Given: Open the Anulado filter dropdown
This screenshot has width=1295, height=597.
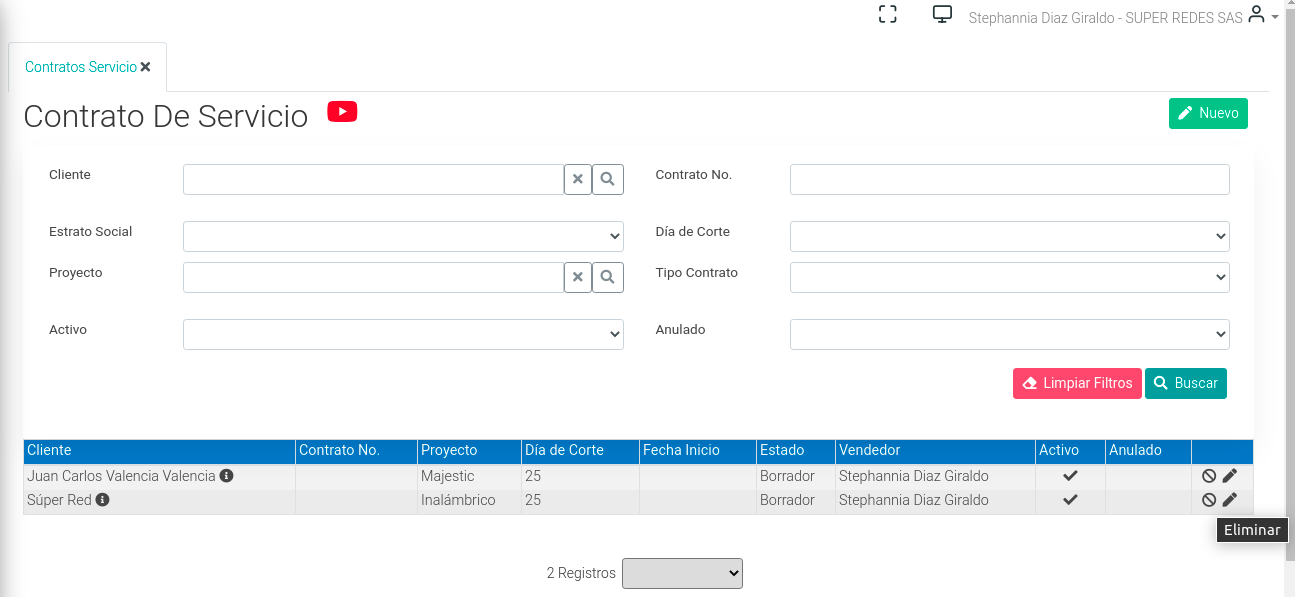Looking at the screenshot, I should click(x=1010, y=334).
